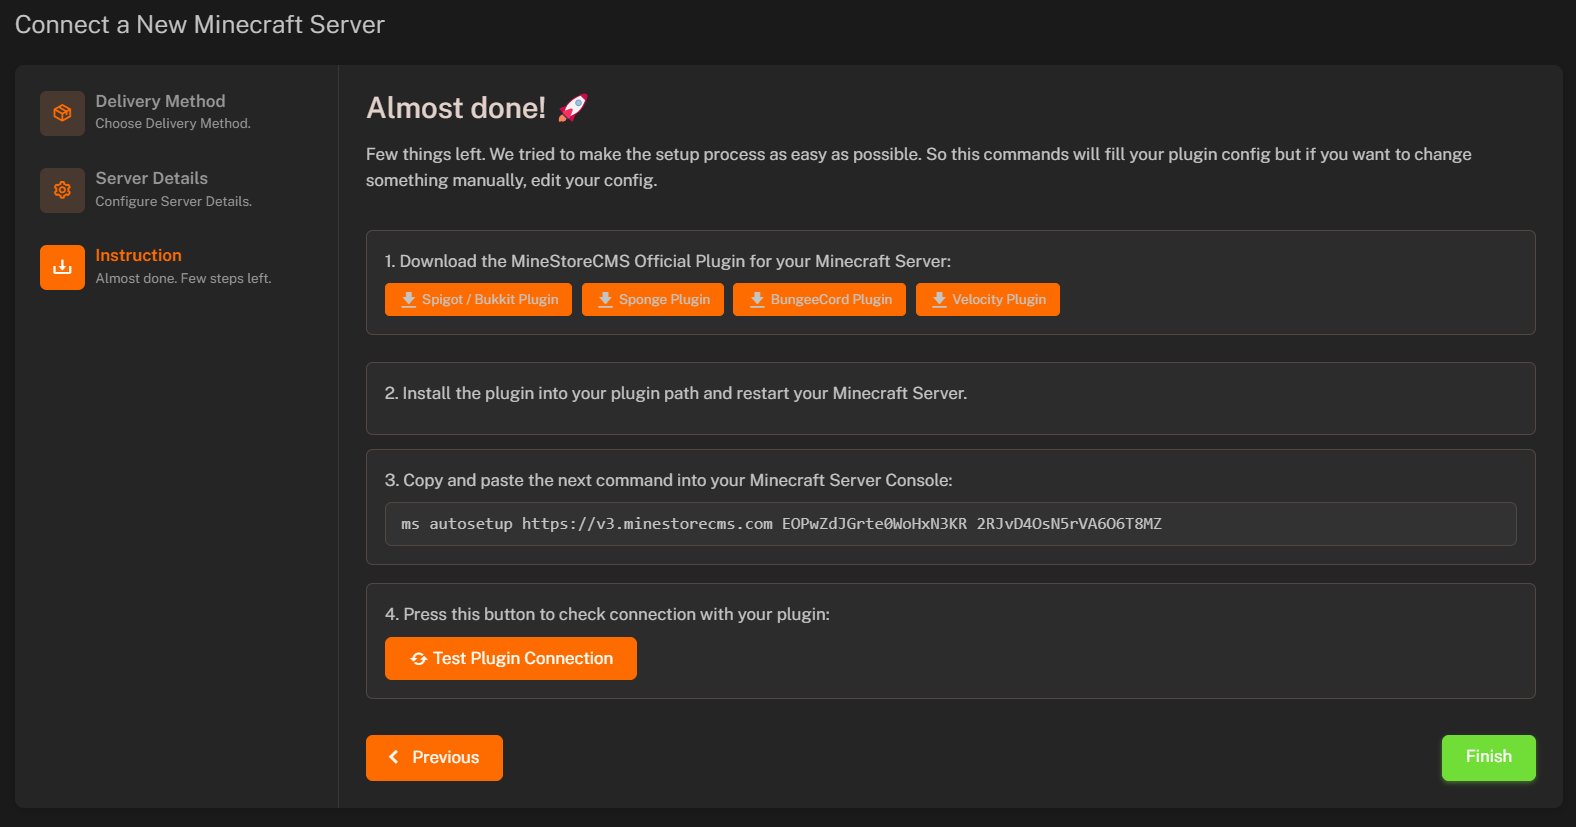Open the Server Details gear icon

(x=62, y=190)
